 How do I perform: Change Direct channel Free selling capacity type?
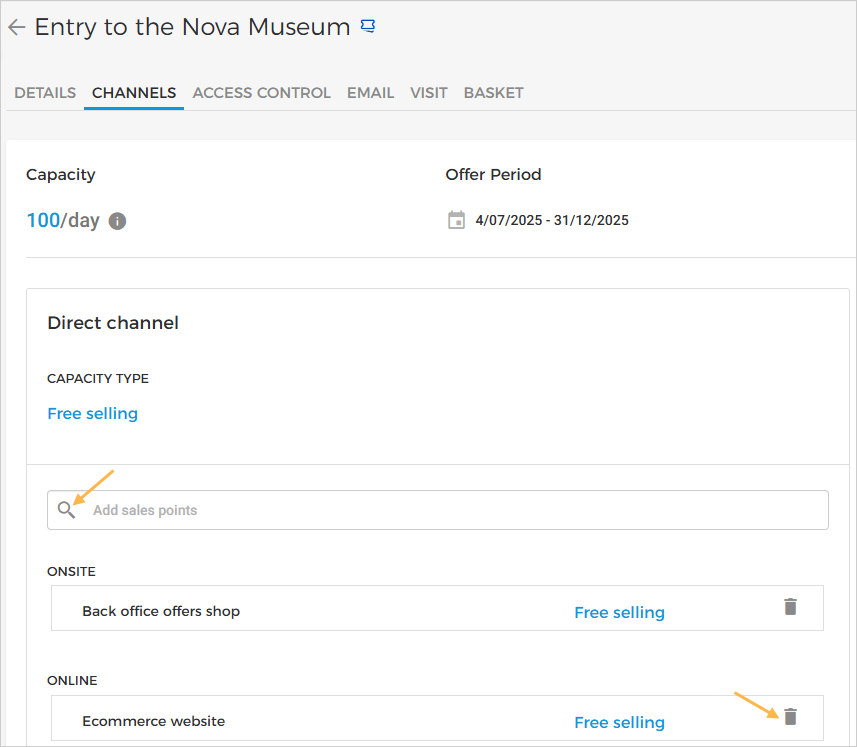point(93,413)
